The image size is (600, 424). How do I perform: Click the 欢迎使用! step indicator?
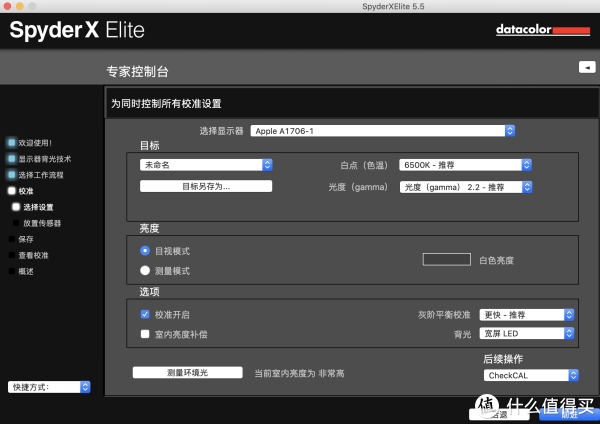(11, 143)
